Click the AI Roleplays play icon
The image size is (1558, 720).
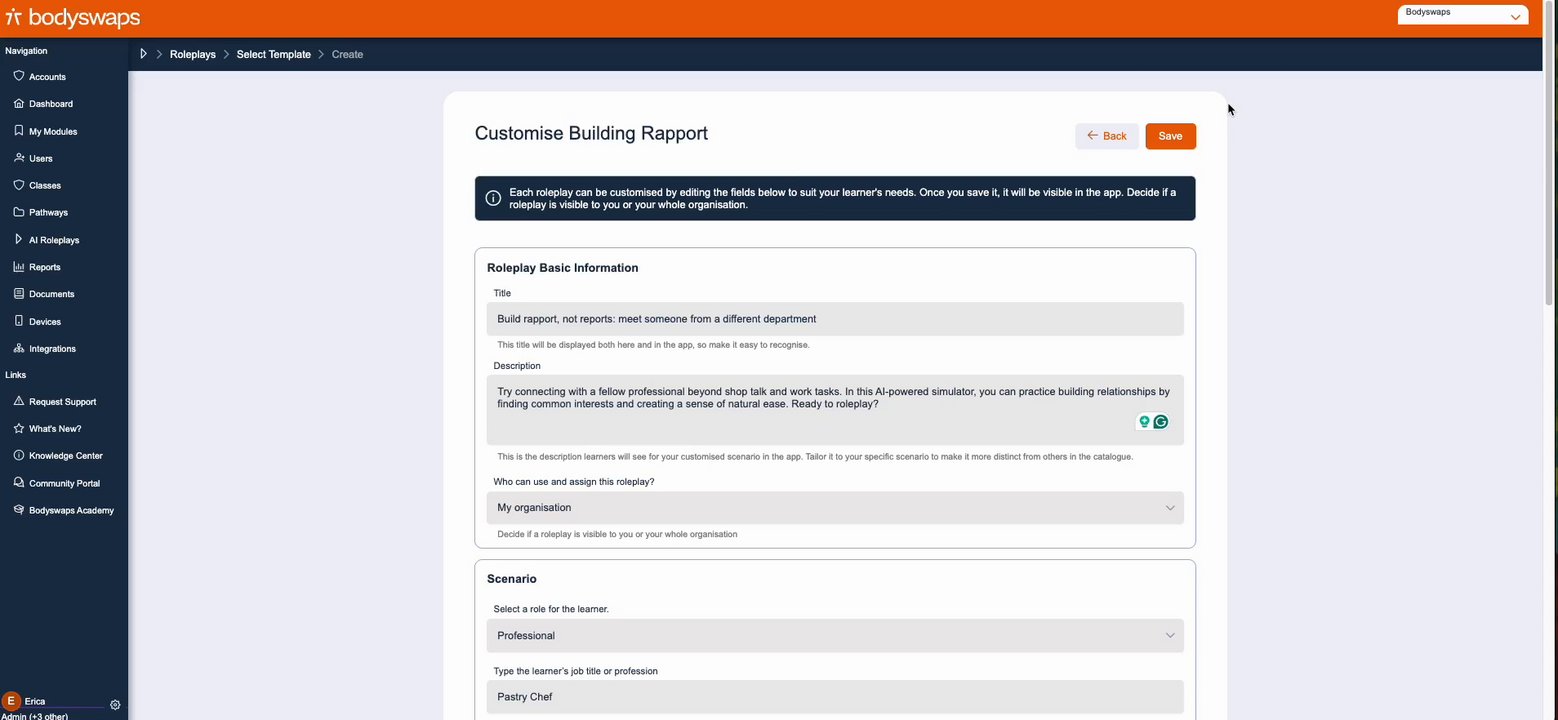click(19, 240)
